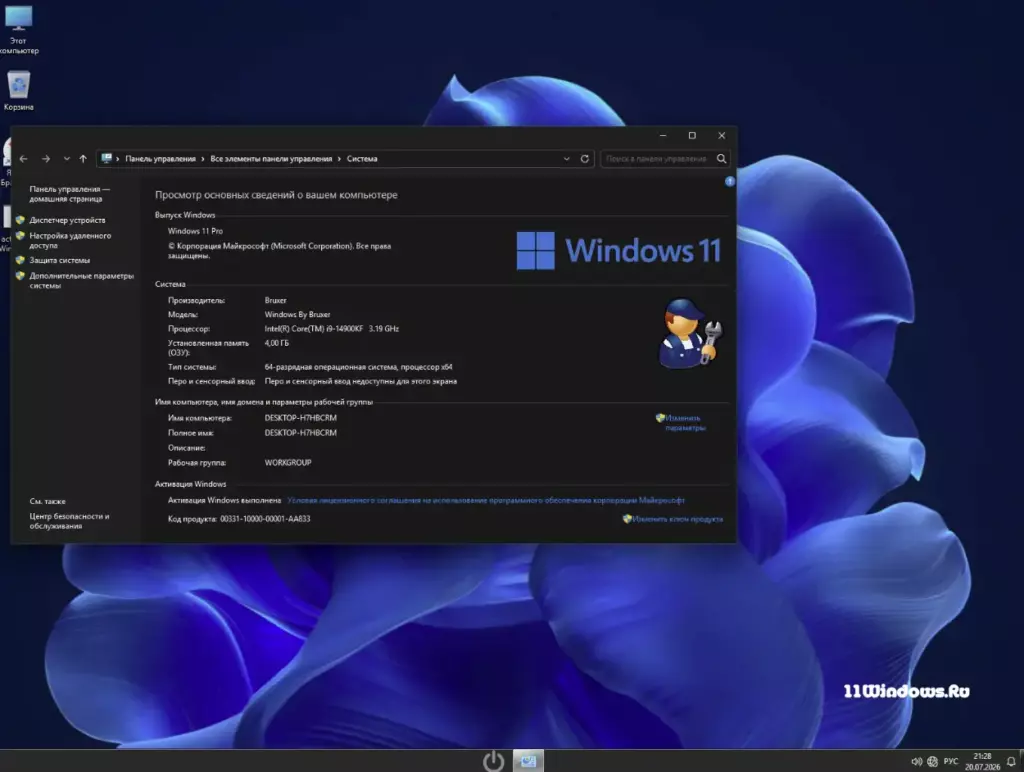Click the search magnifier icon

(x=722, y=159)
